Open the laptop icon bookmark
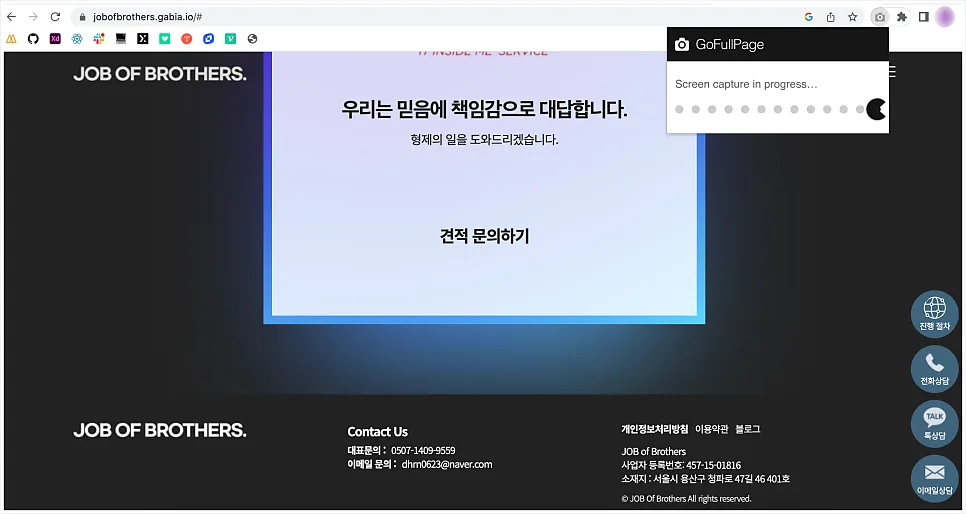The height and width of the screenshot is (514, 966). [x=121, y=39]
